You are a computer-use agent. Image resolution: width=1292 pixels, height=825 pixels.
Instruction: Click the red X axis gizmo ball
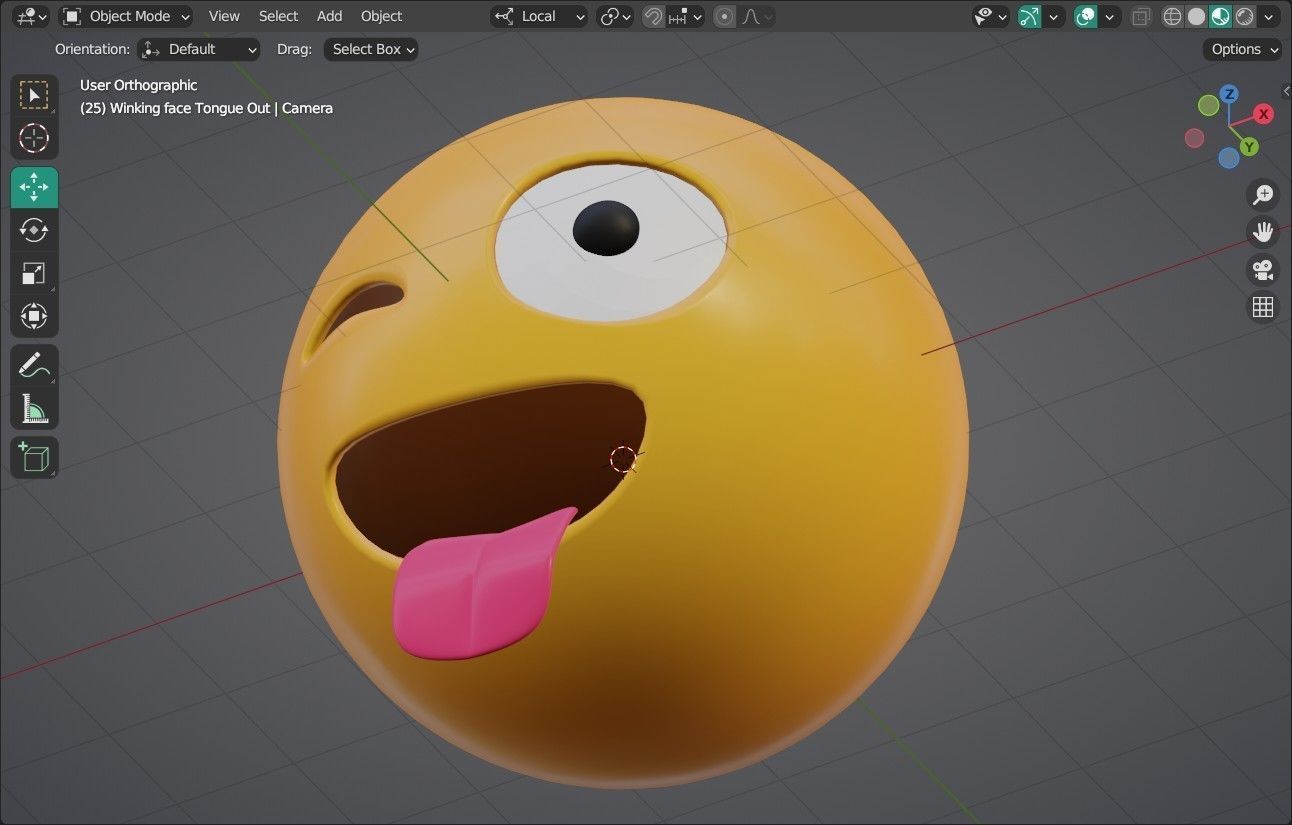[1264, 114]
